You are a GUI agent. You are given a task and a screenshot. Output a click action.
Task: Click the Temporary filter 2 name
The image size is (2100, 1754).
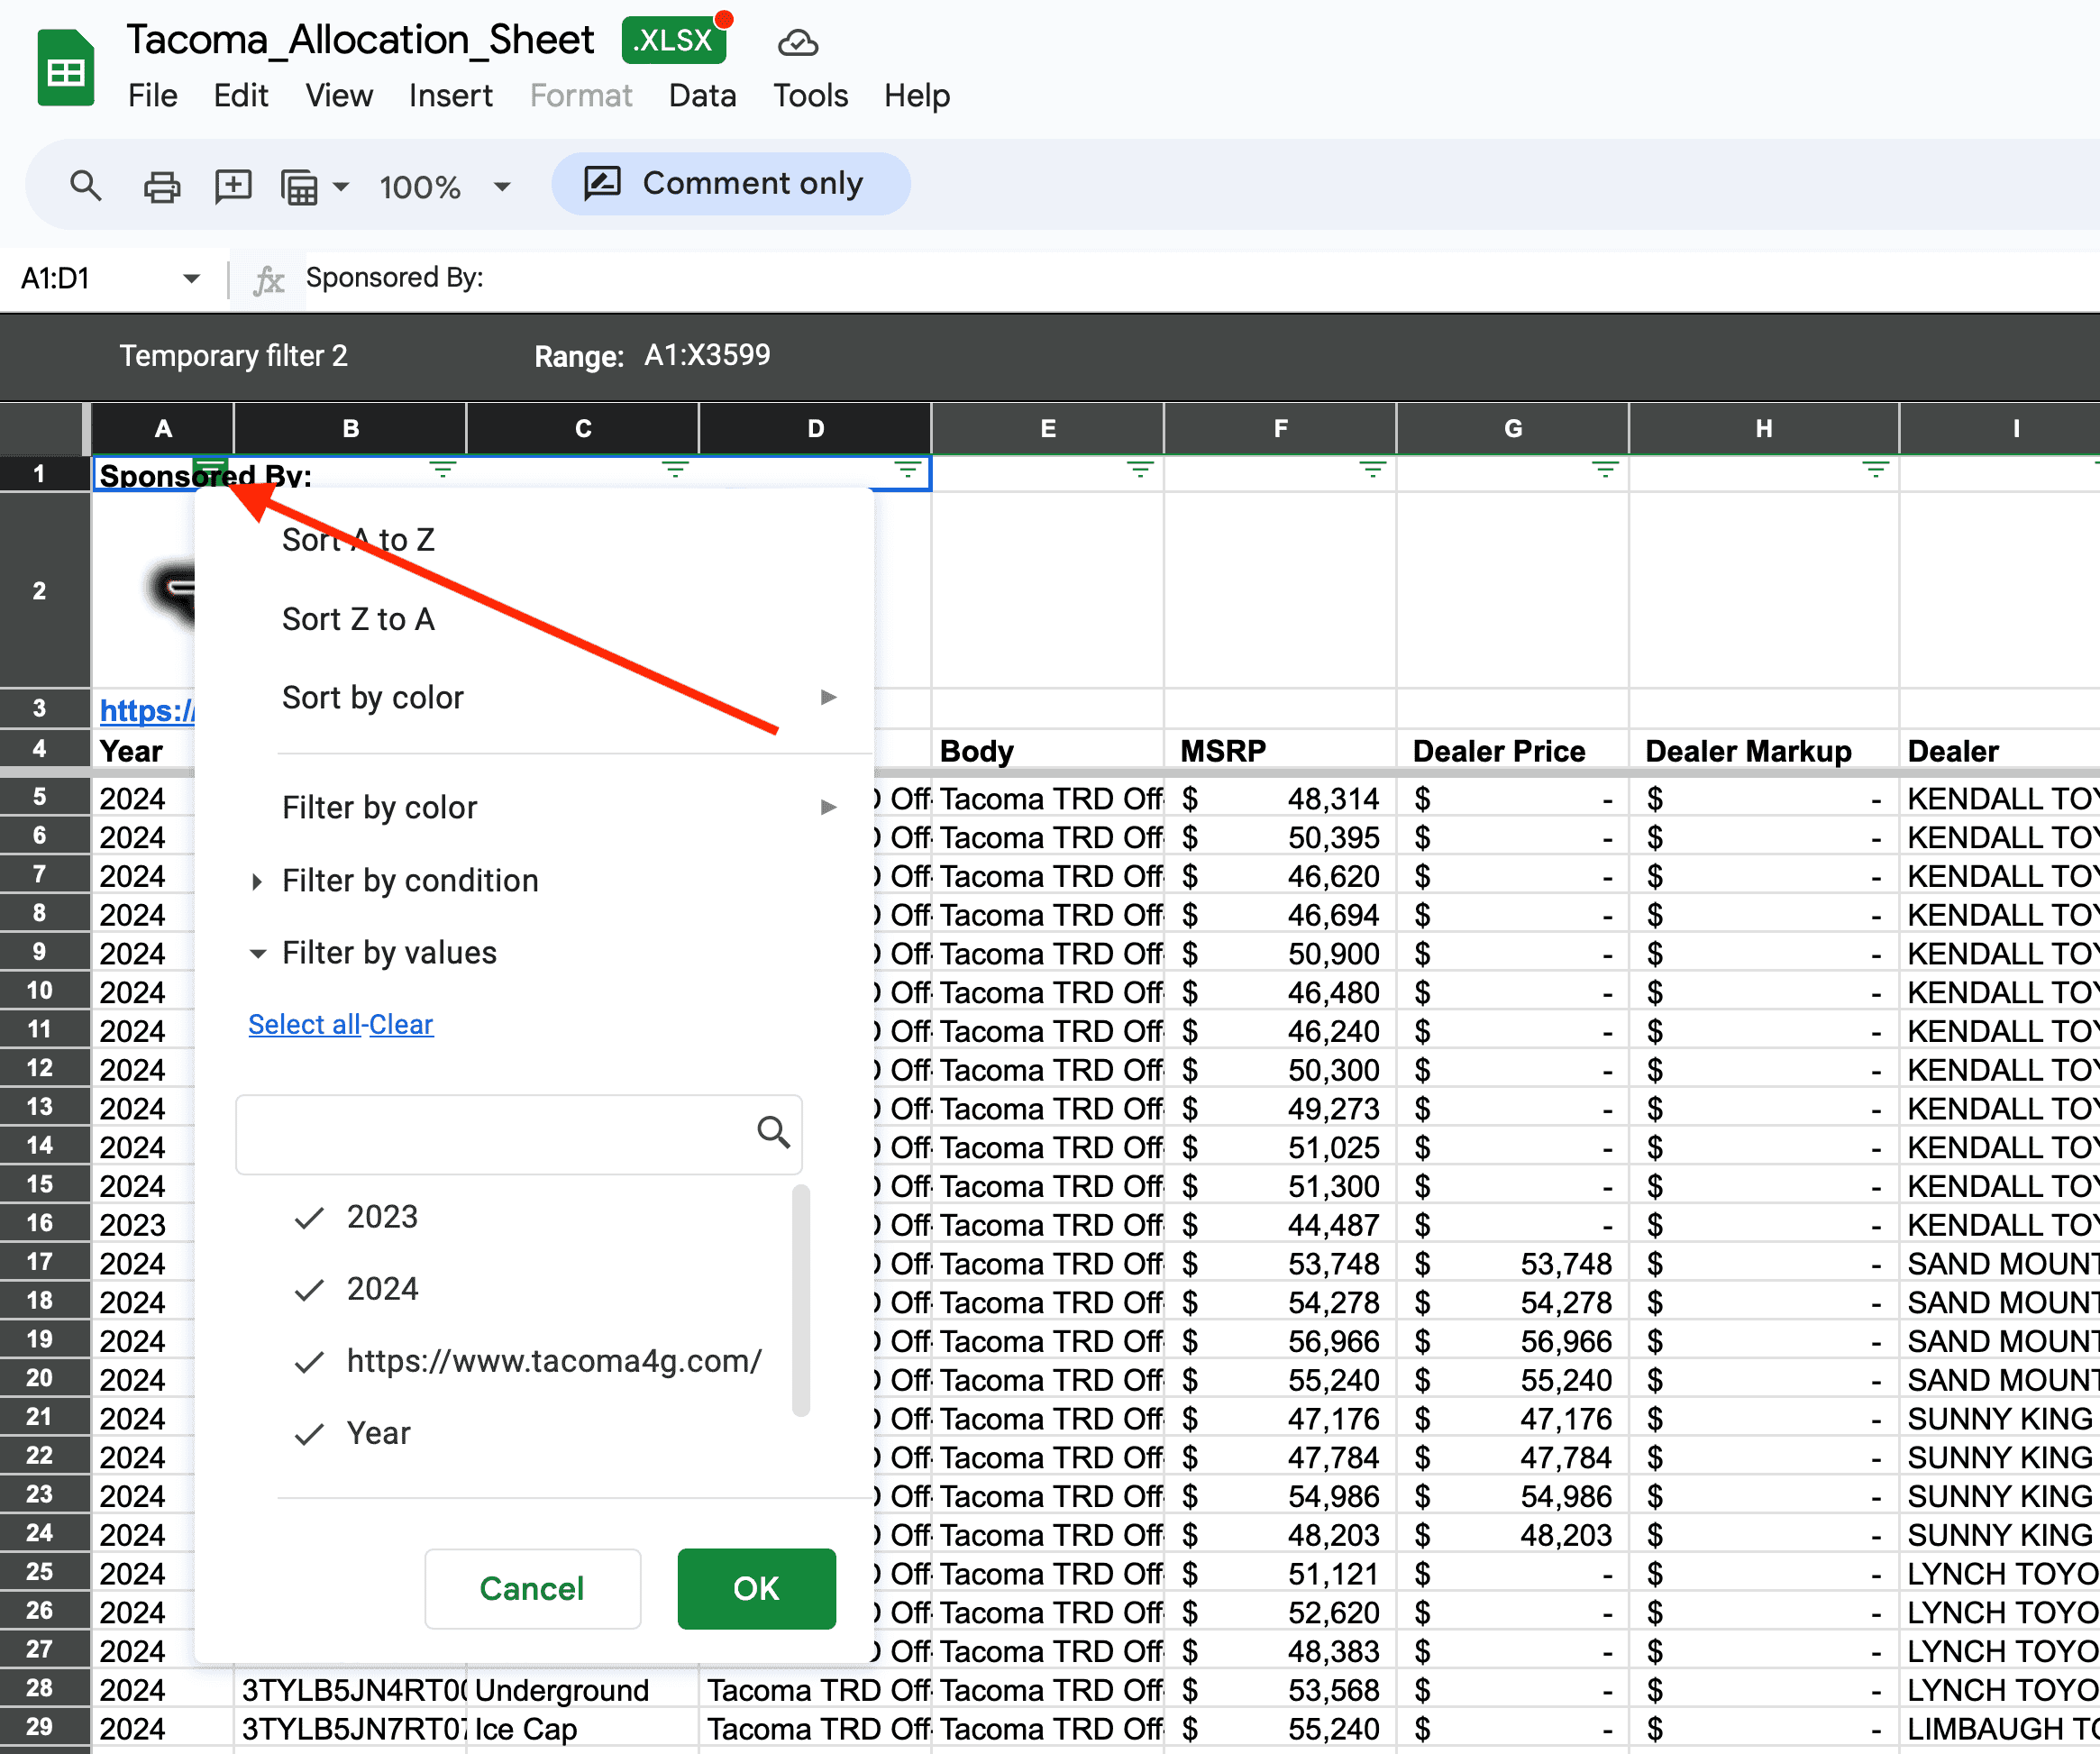pyautogui.click(x=234, y=356)
